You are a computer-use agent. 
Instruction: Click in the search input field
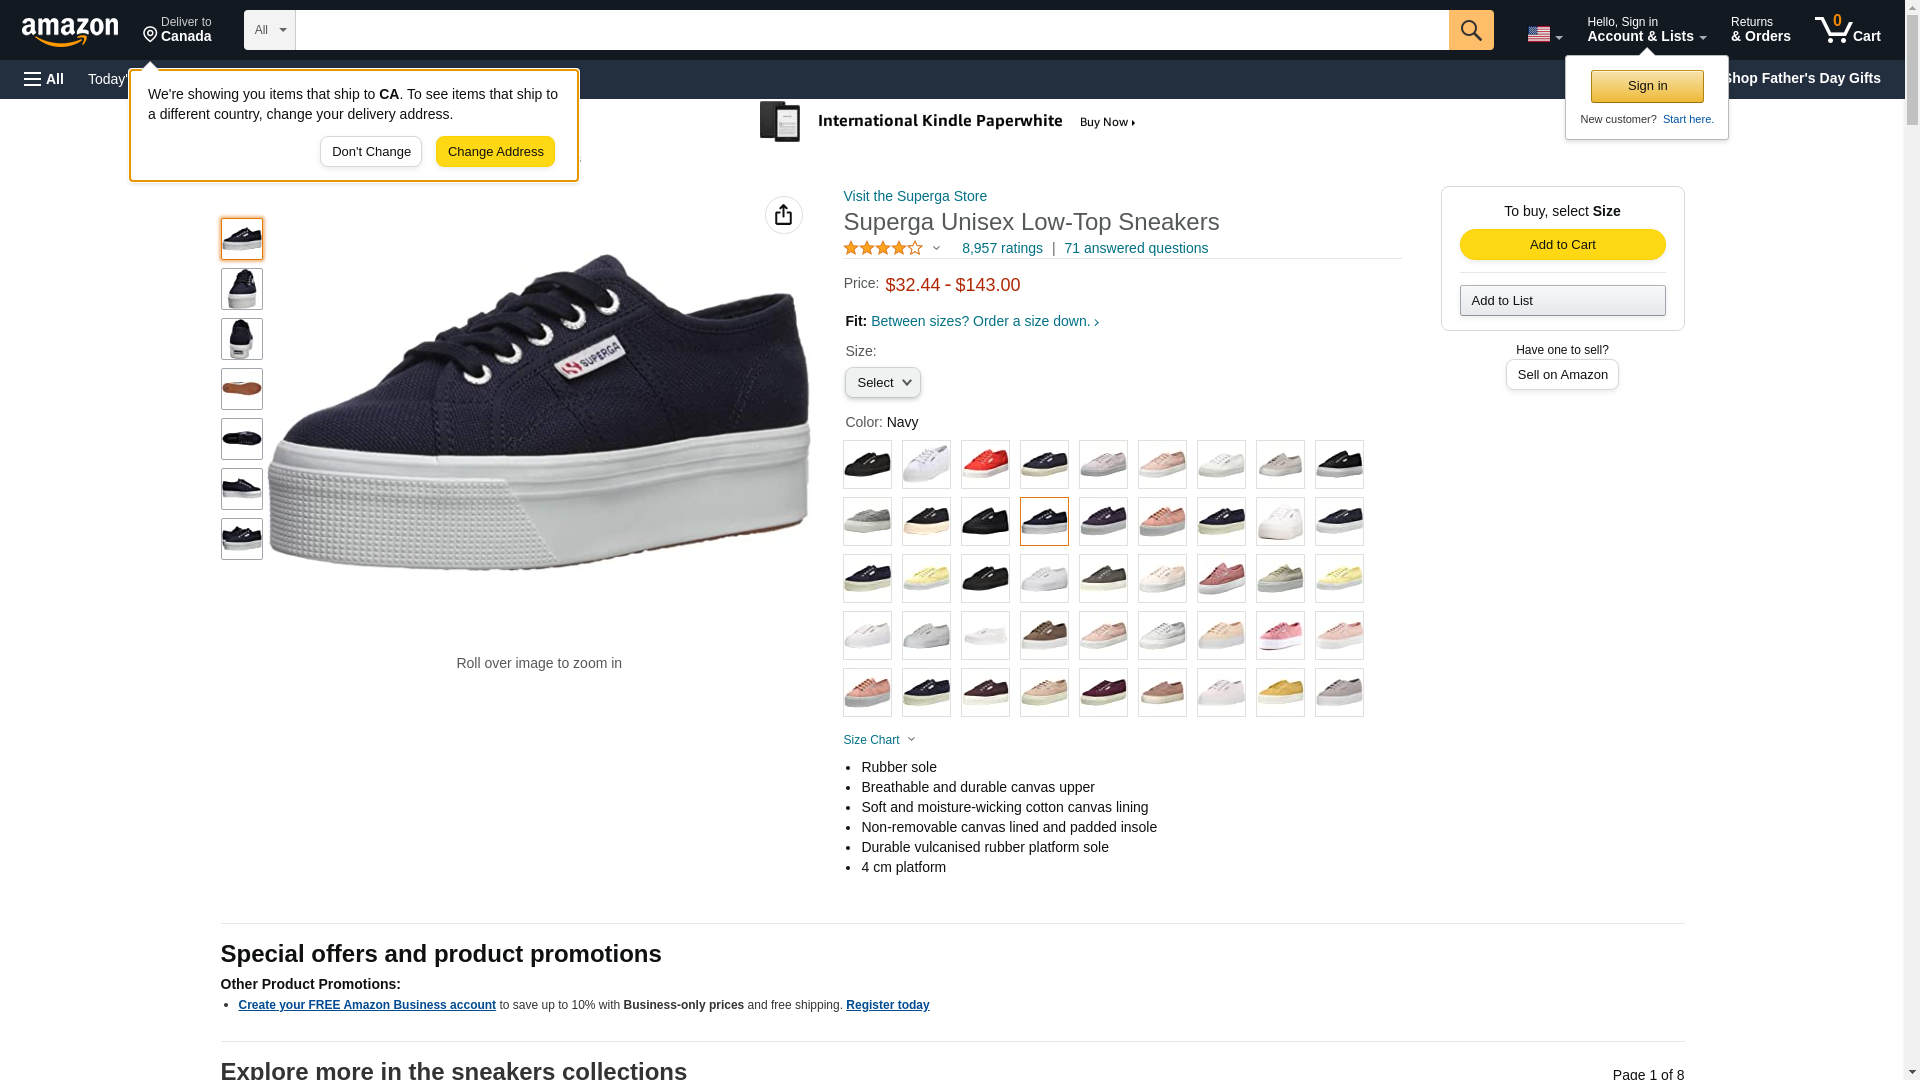[872, 30]
